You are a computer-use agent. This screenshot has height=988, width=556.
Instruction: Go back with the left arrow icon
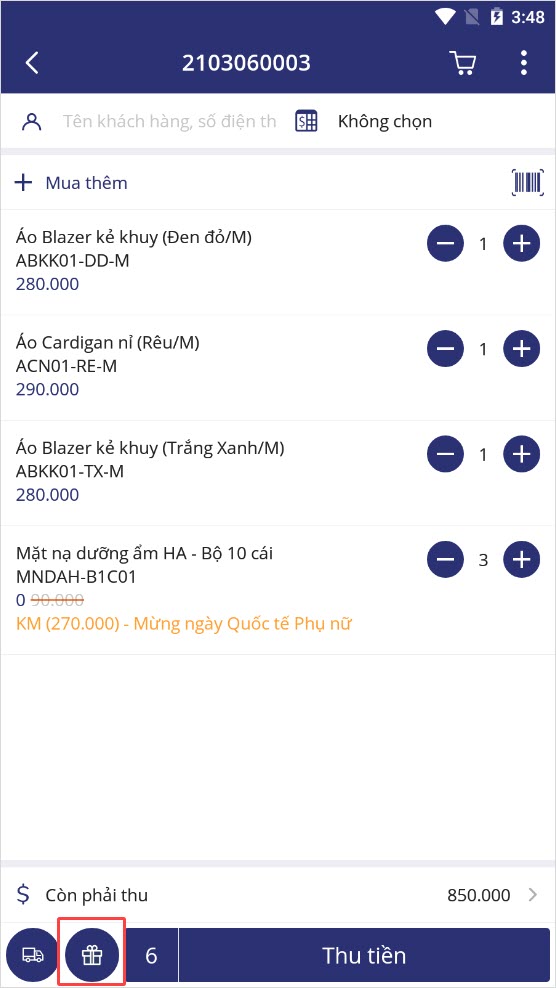[x=32, y=63]
